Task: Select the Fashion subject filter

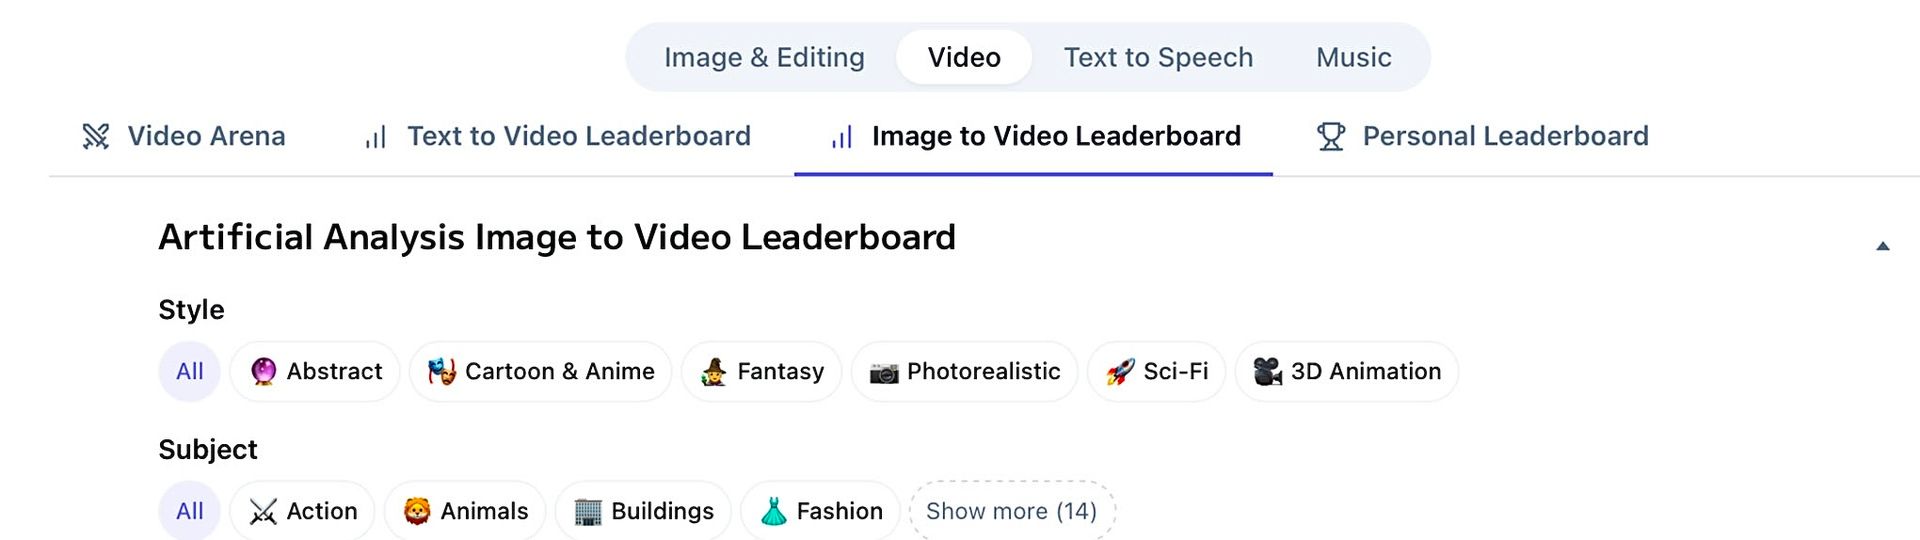Action: coord(821,511)
